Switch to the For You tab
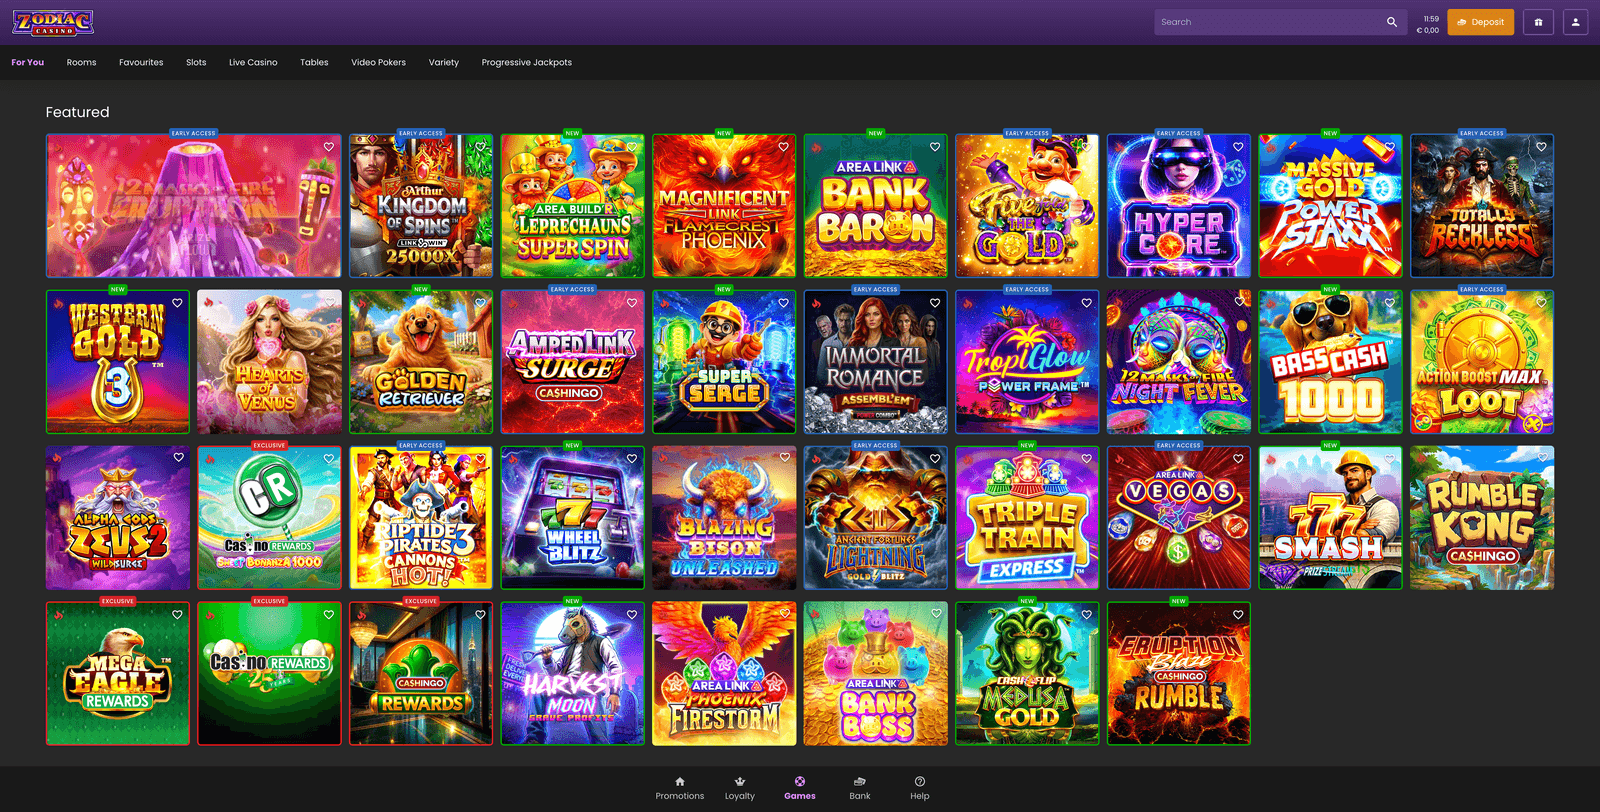 (x=27, y=62)
